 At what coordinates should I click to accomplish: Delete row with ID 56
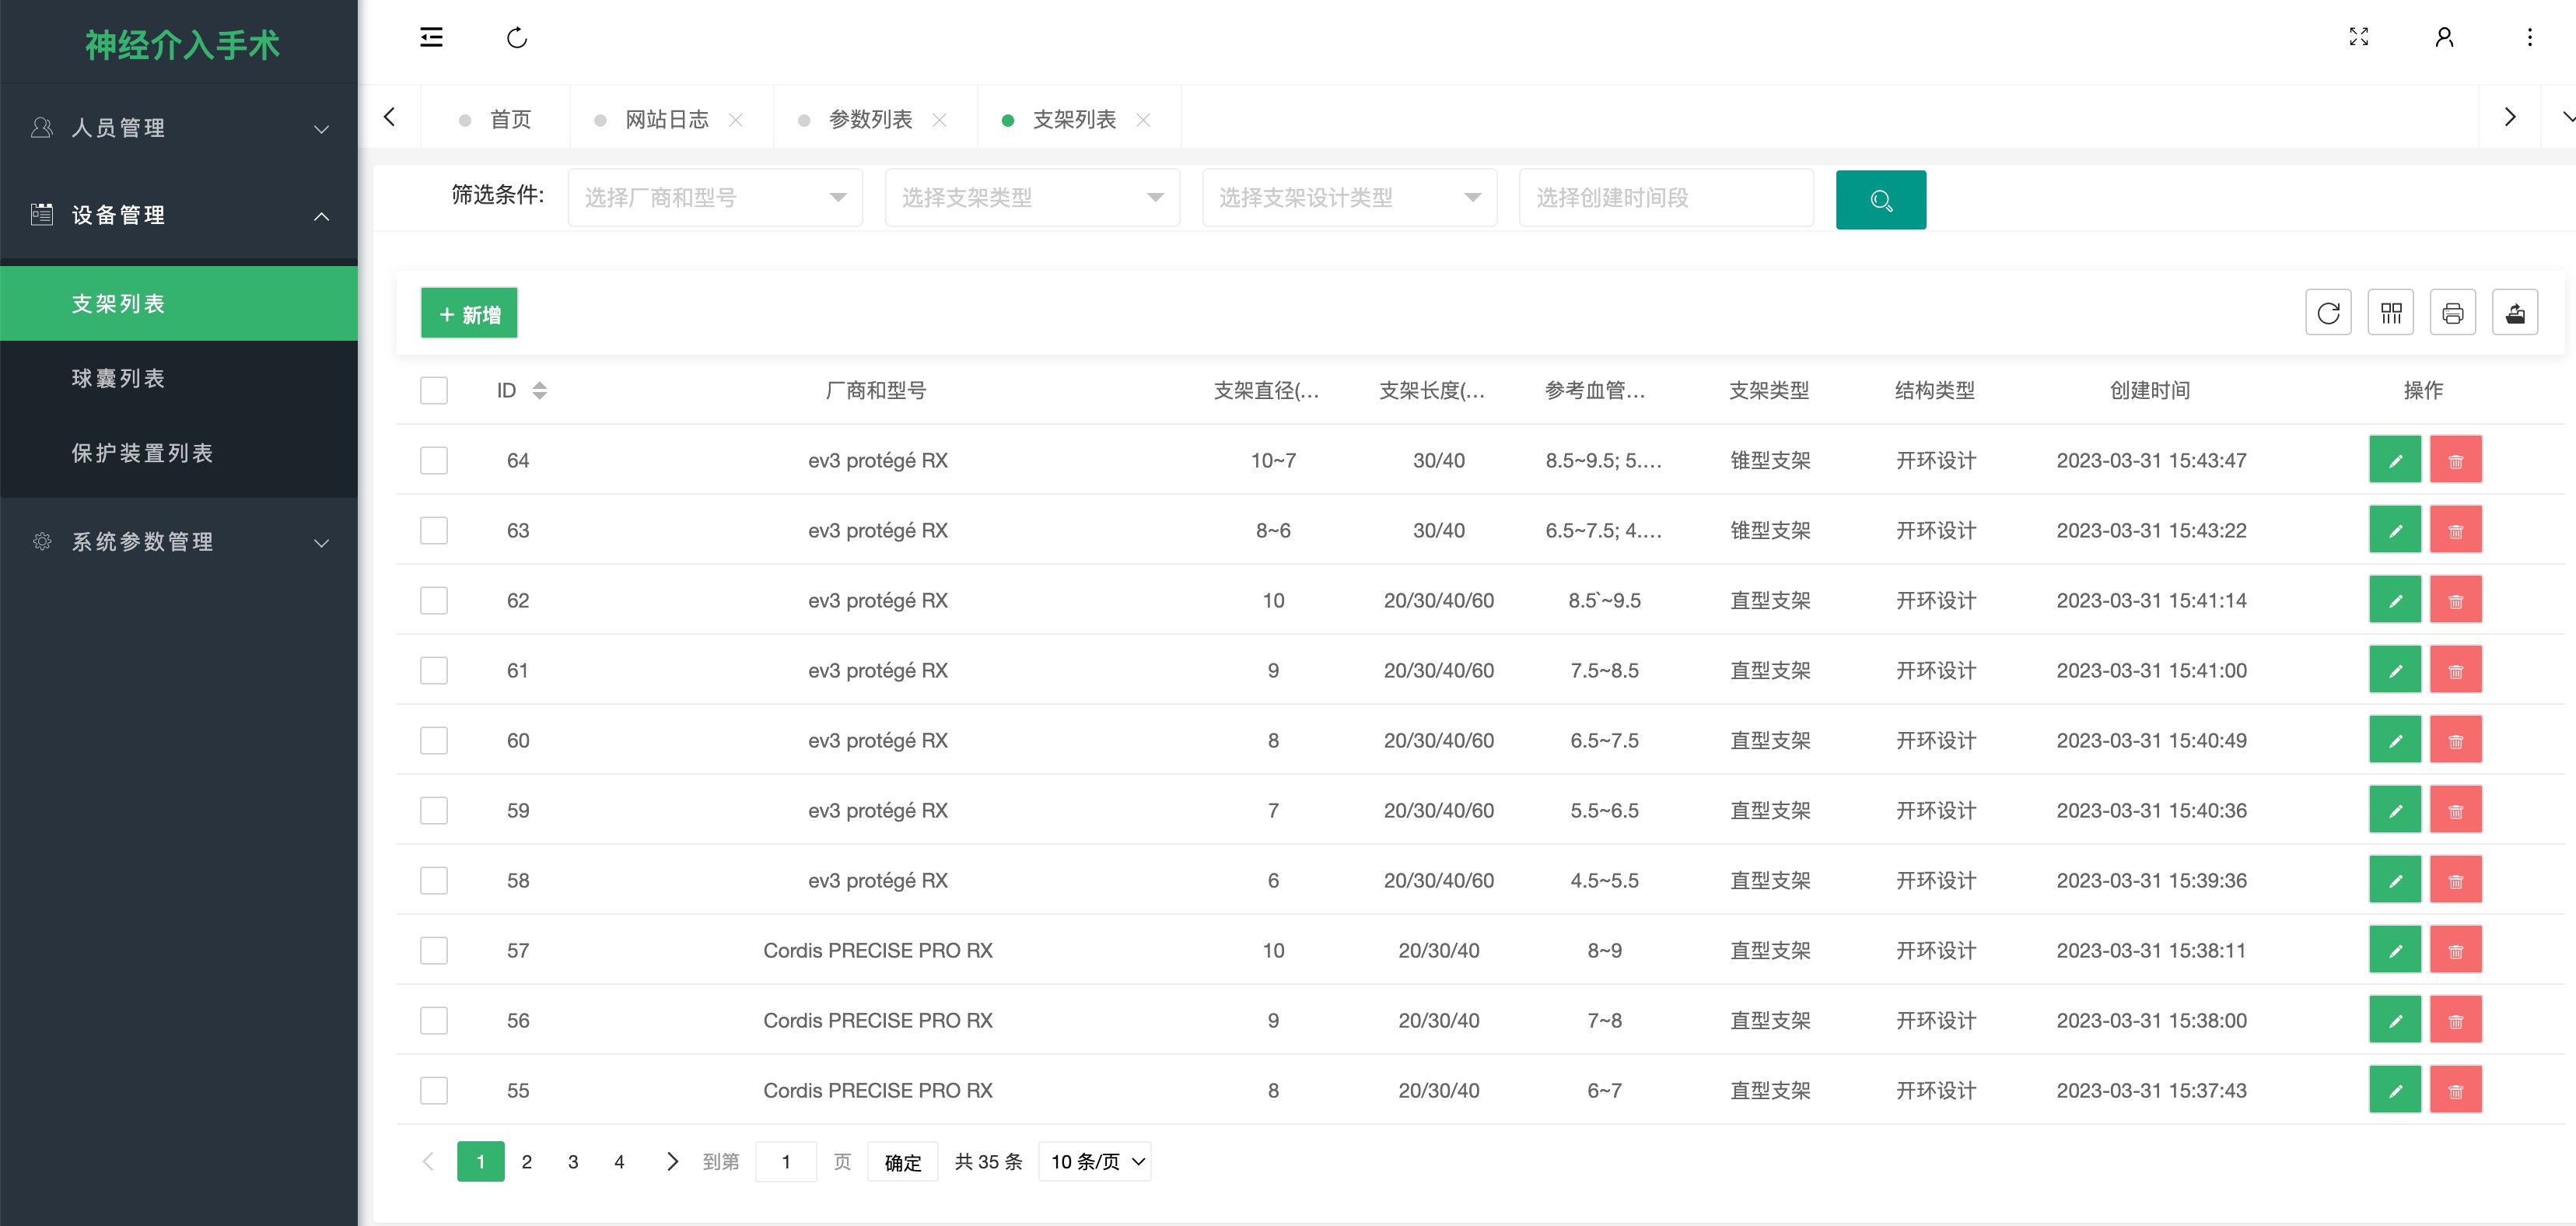click(2456, 1020)
